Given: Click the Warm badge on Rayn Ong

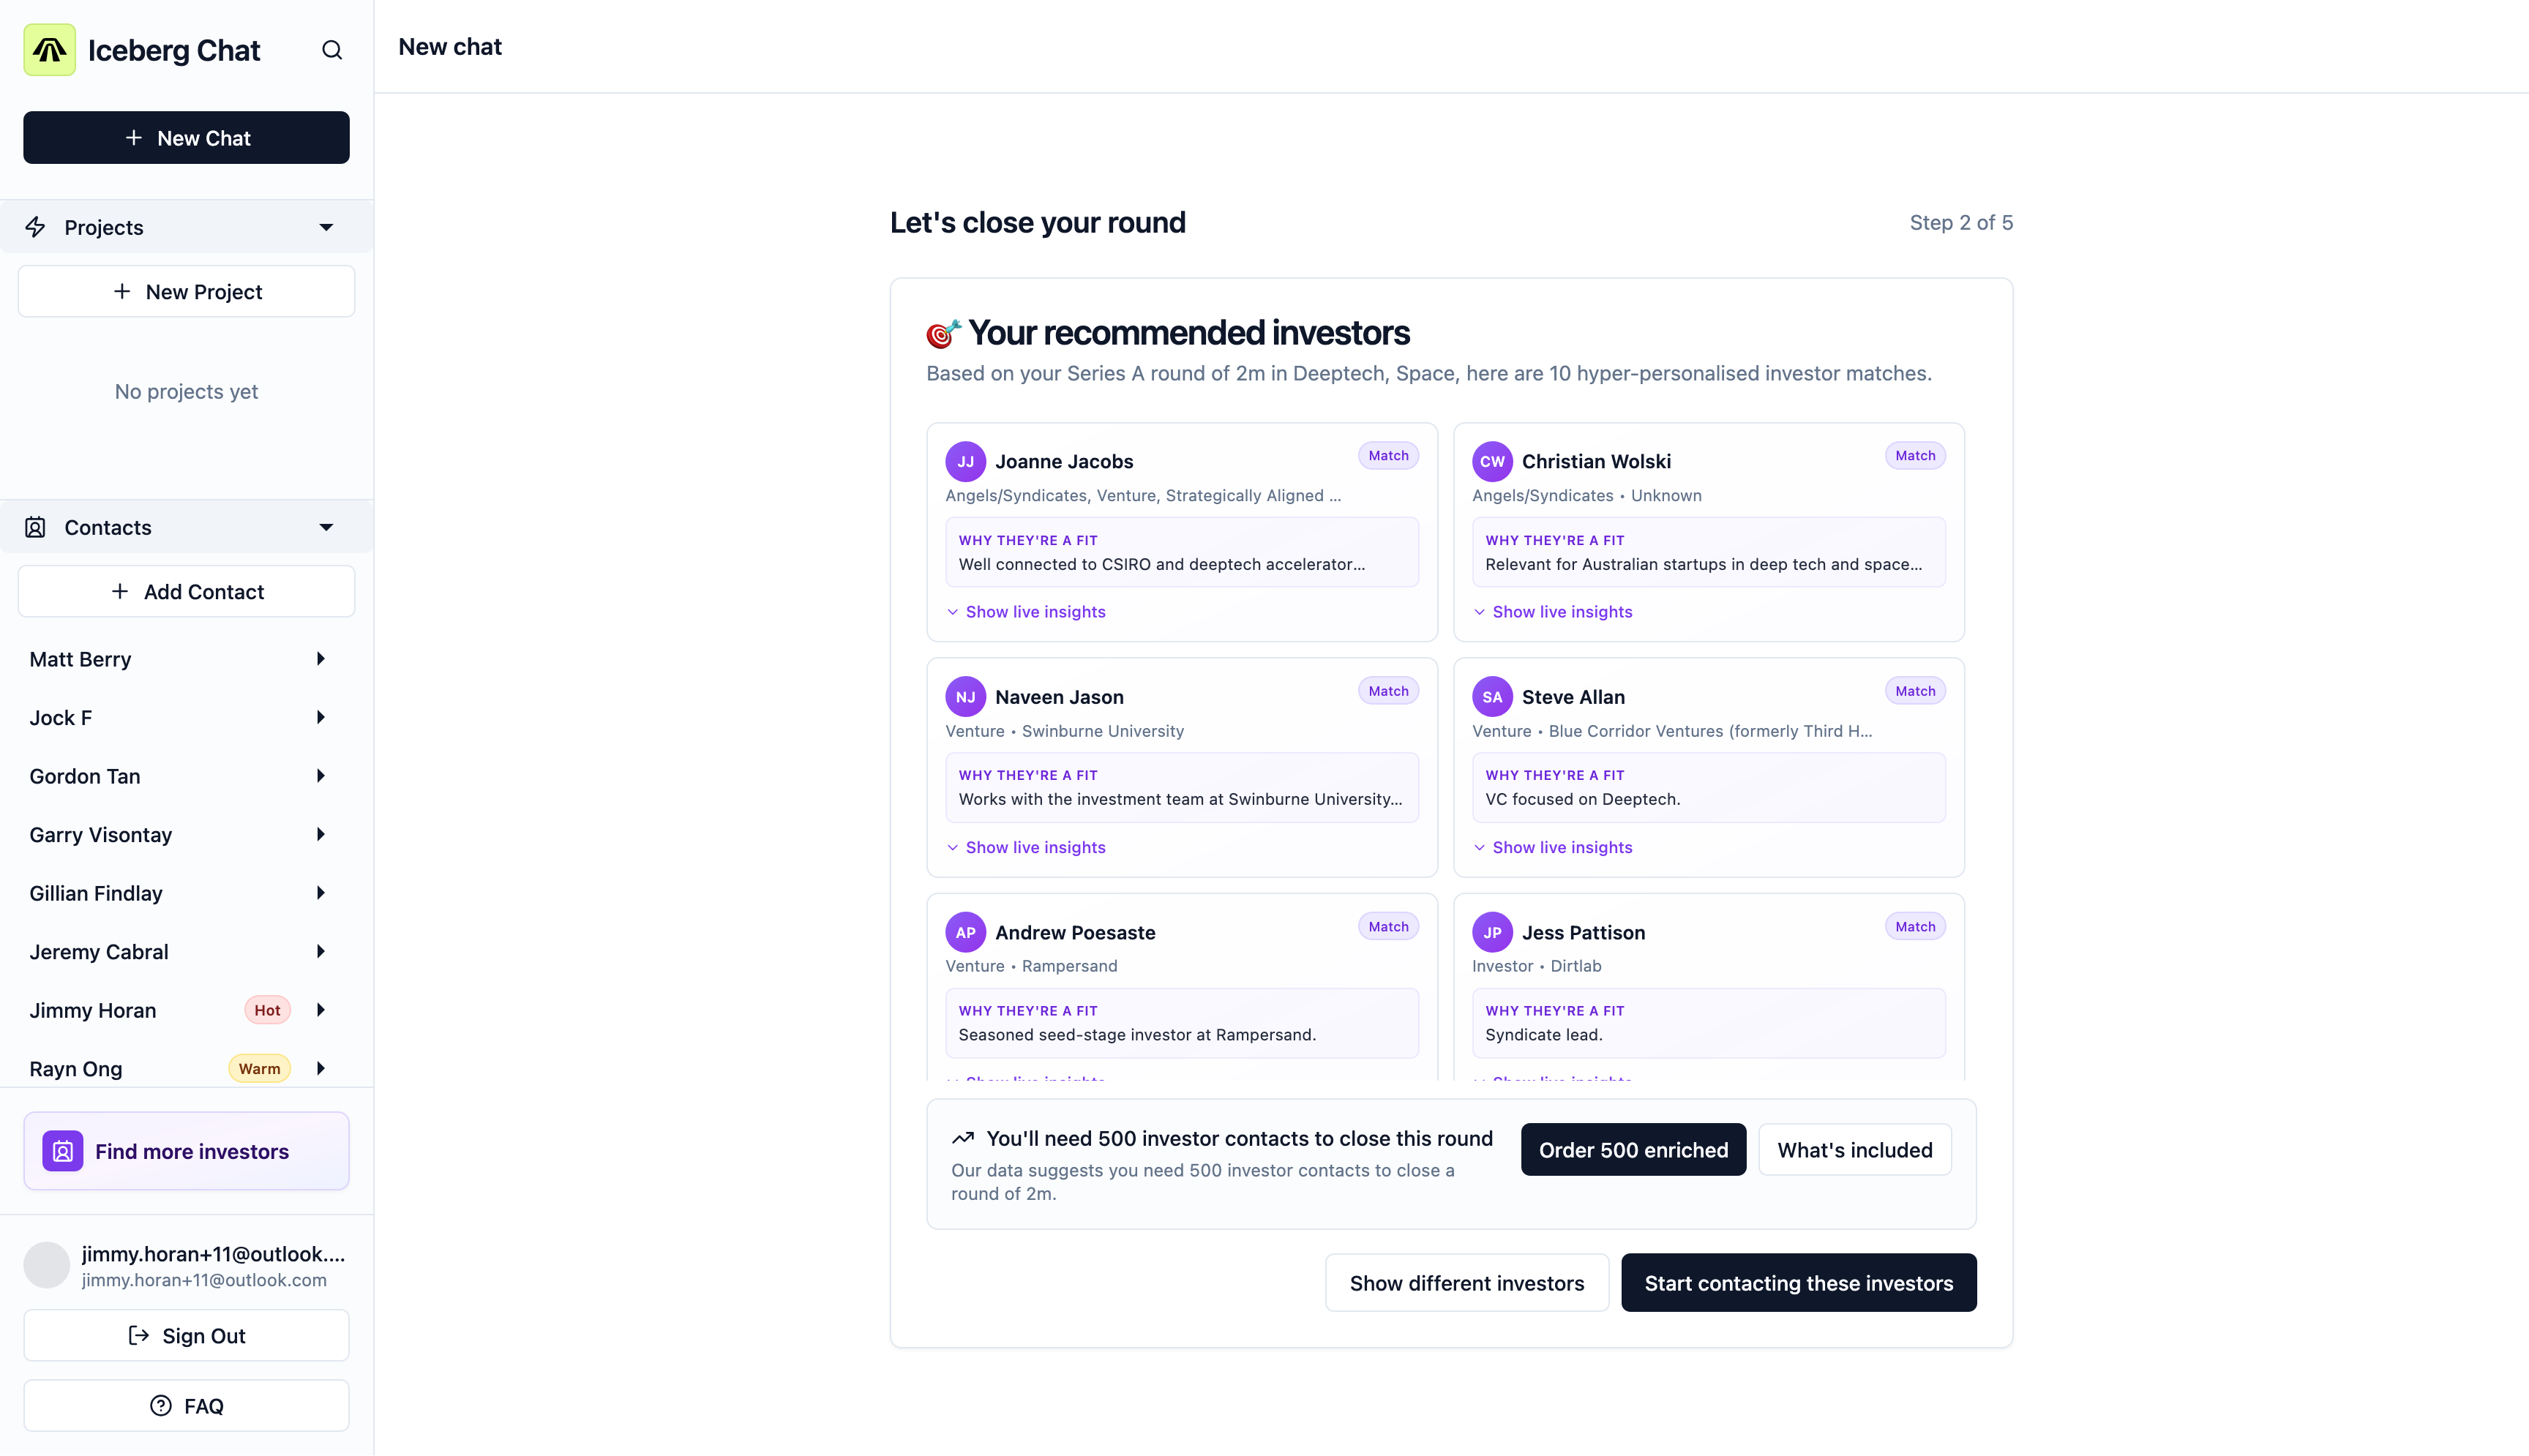Looking at the screenshot, I should pos(258,1068).
